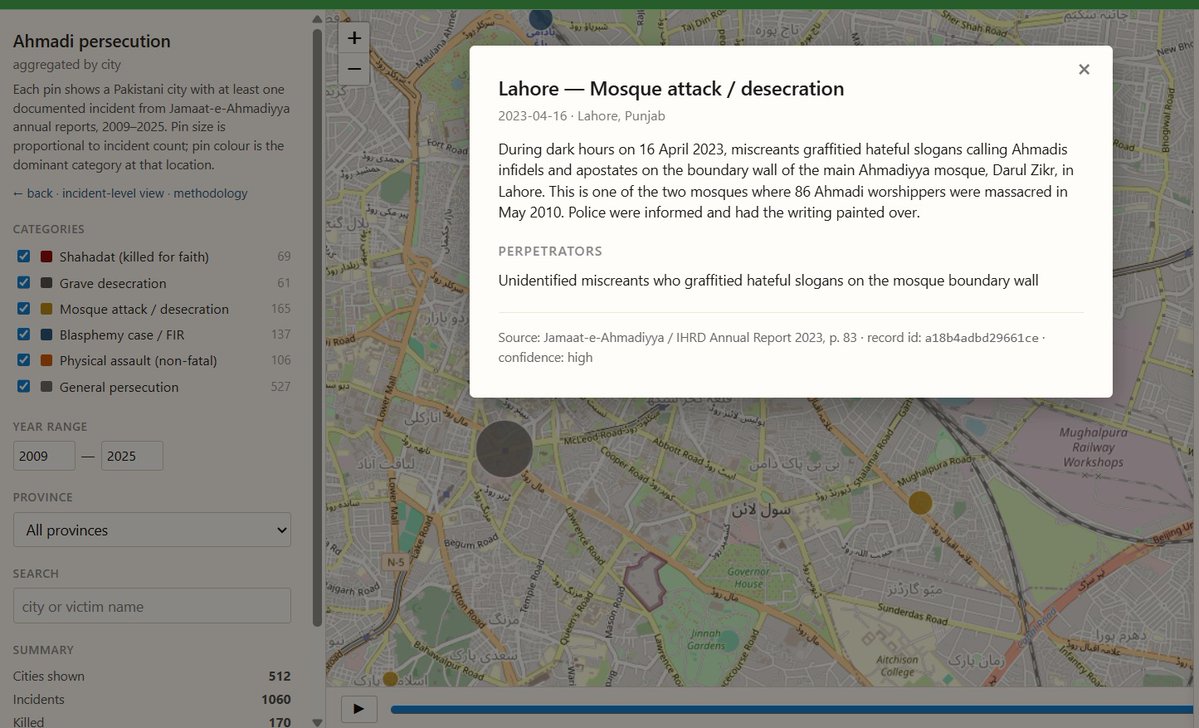Screen dimensions: 1199x728
Task: Focus the city or victim name search box
Action: pos(152,606)
